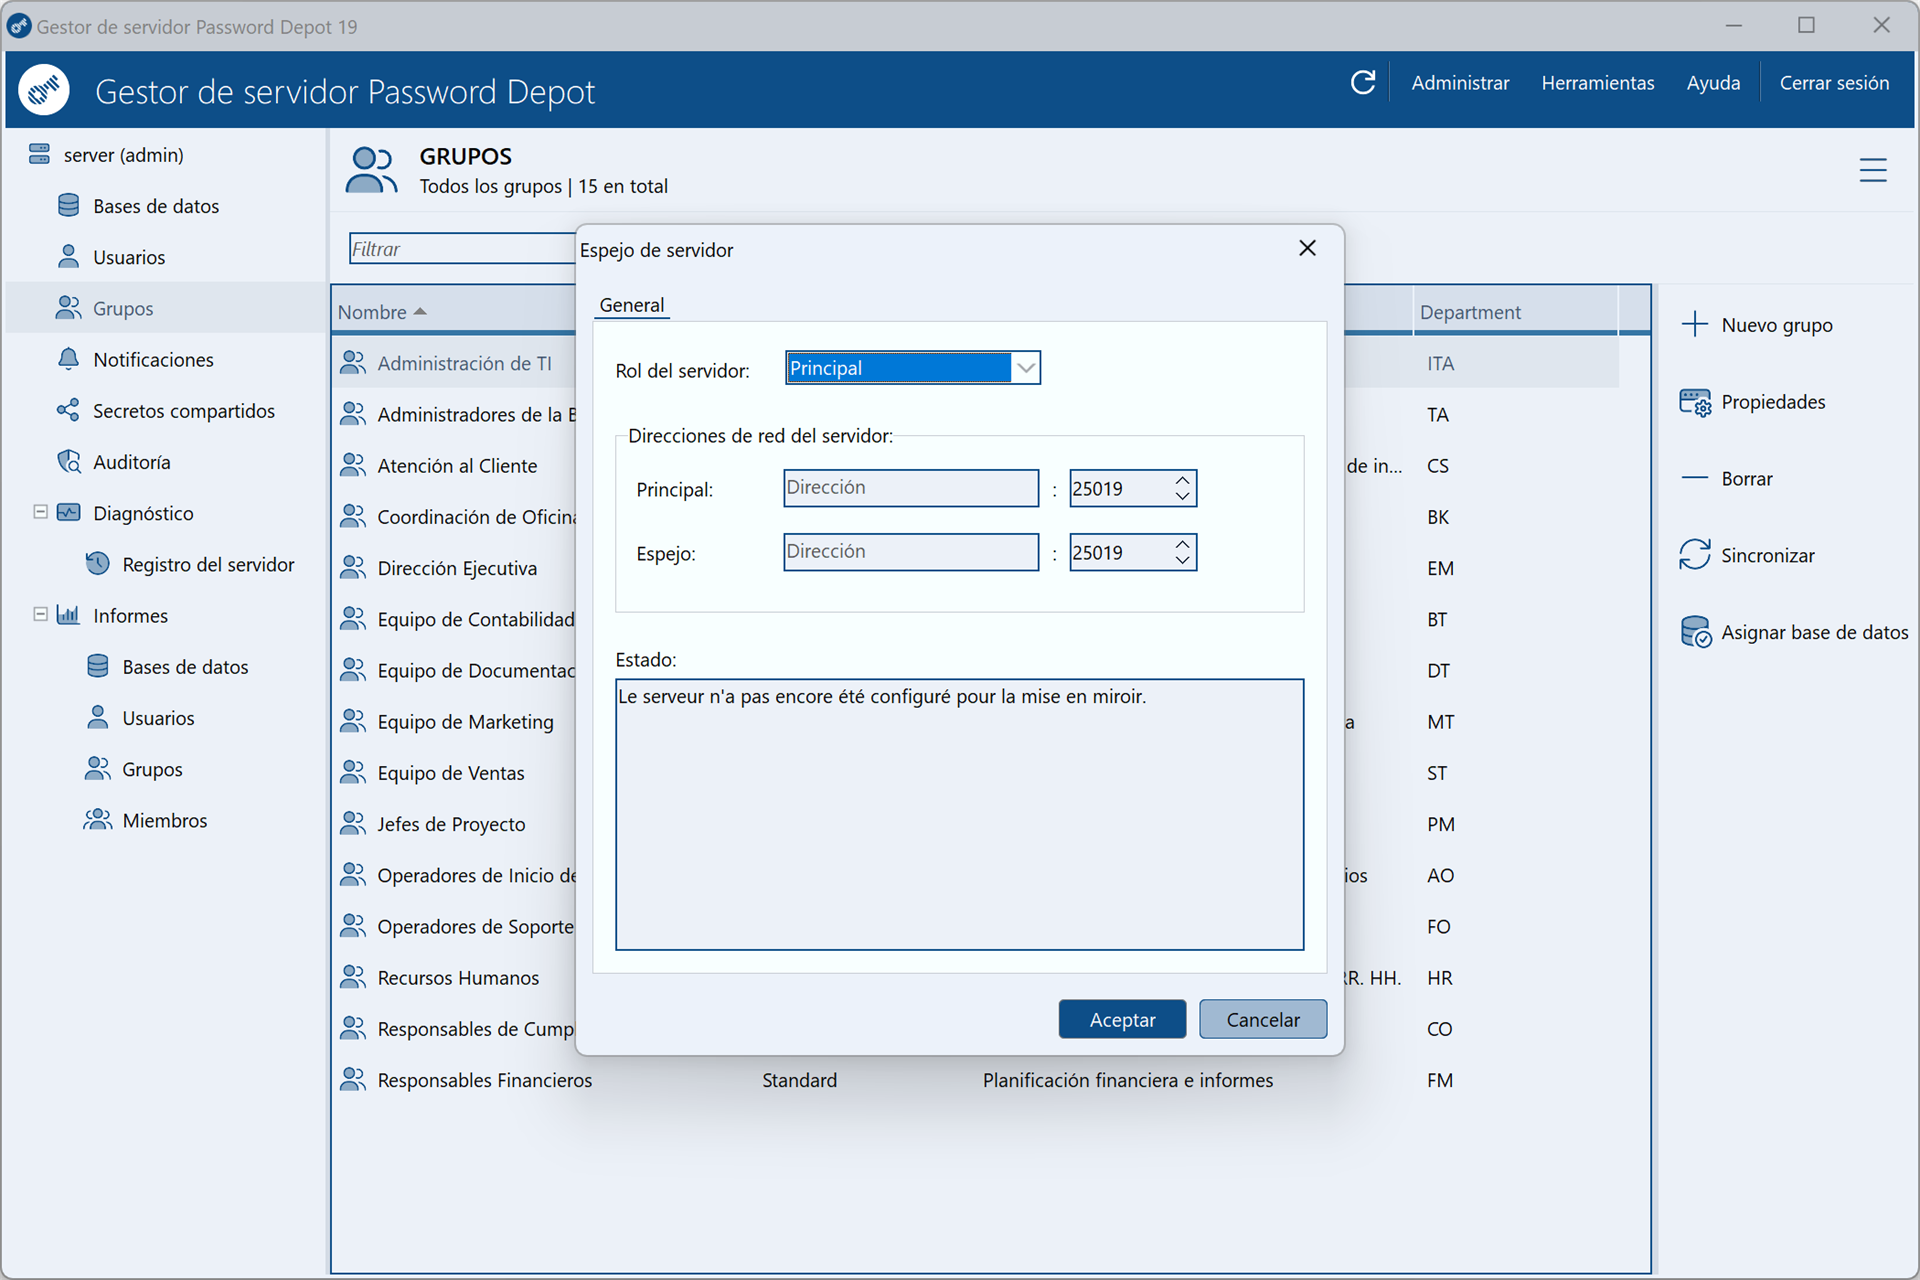Image resolution: width=1920 pixels, height=1280 pixels.
Task: Close the Espejo de servidor dialog
Action: pyautogui.click(x=1307, y=248)
